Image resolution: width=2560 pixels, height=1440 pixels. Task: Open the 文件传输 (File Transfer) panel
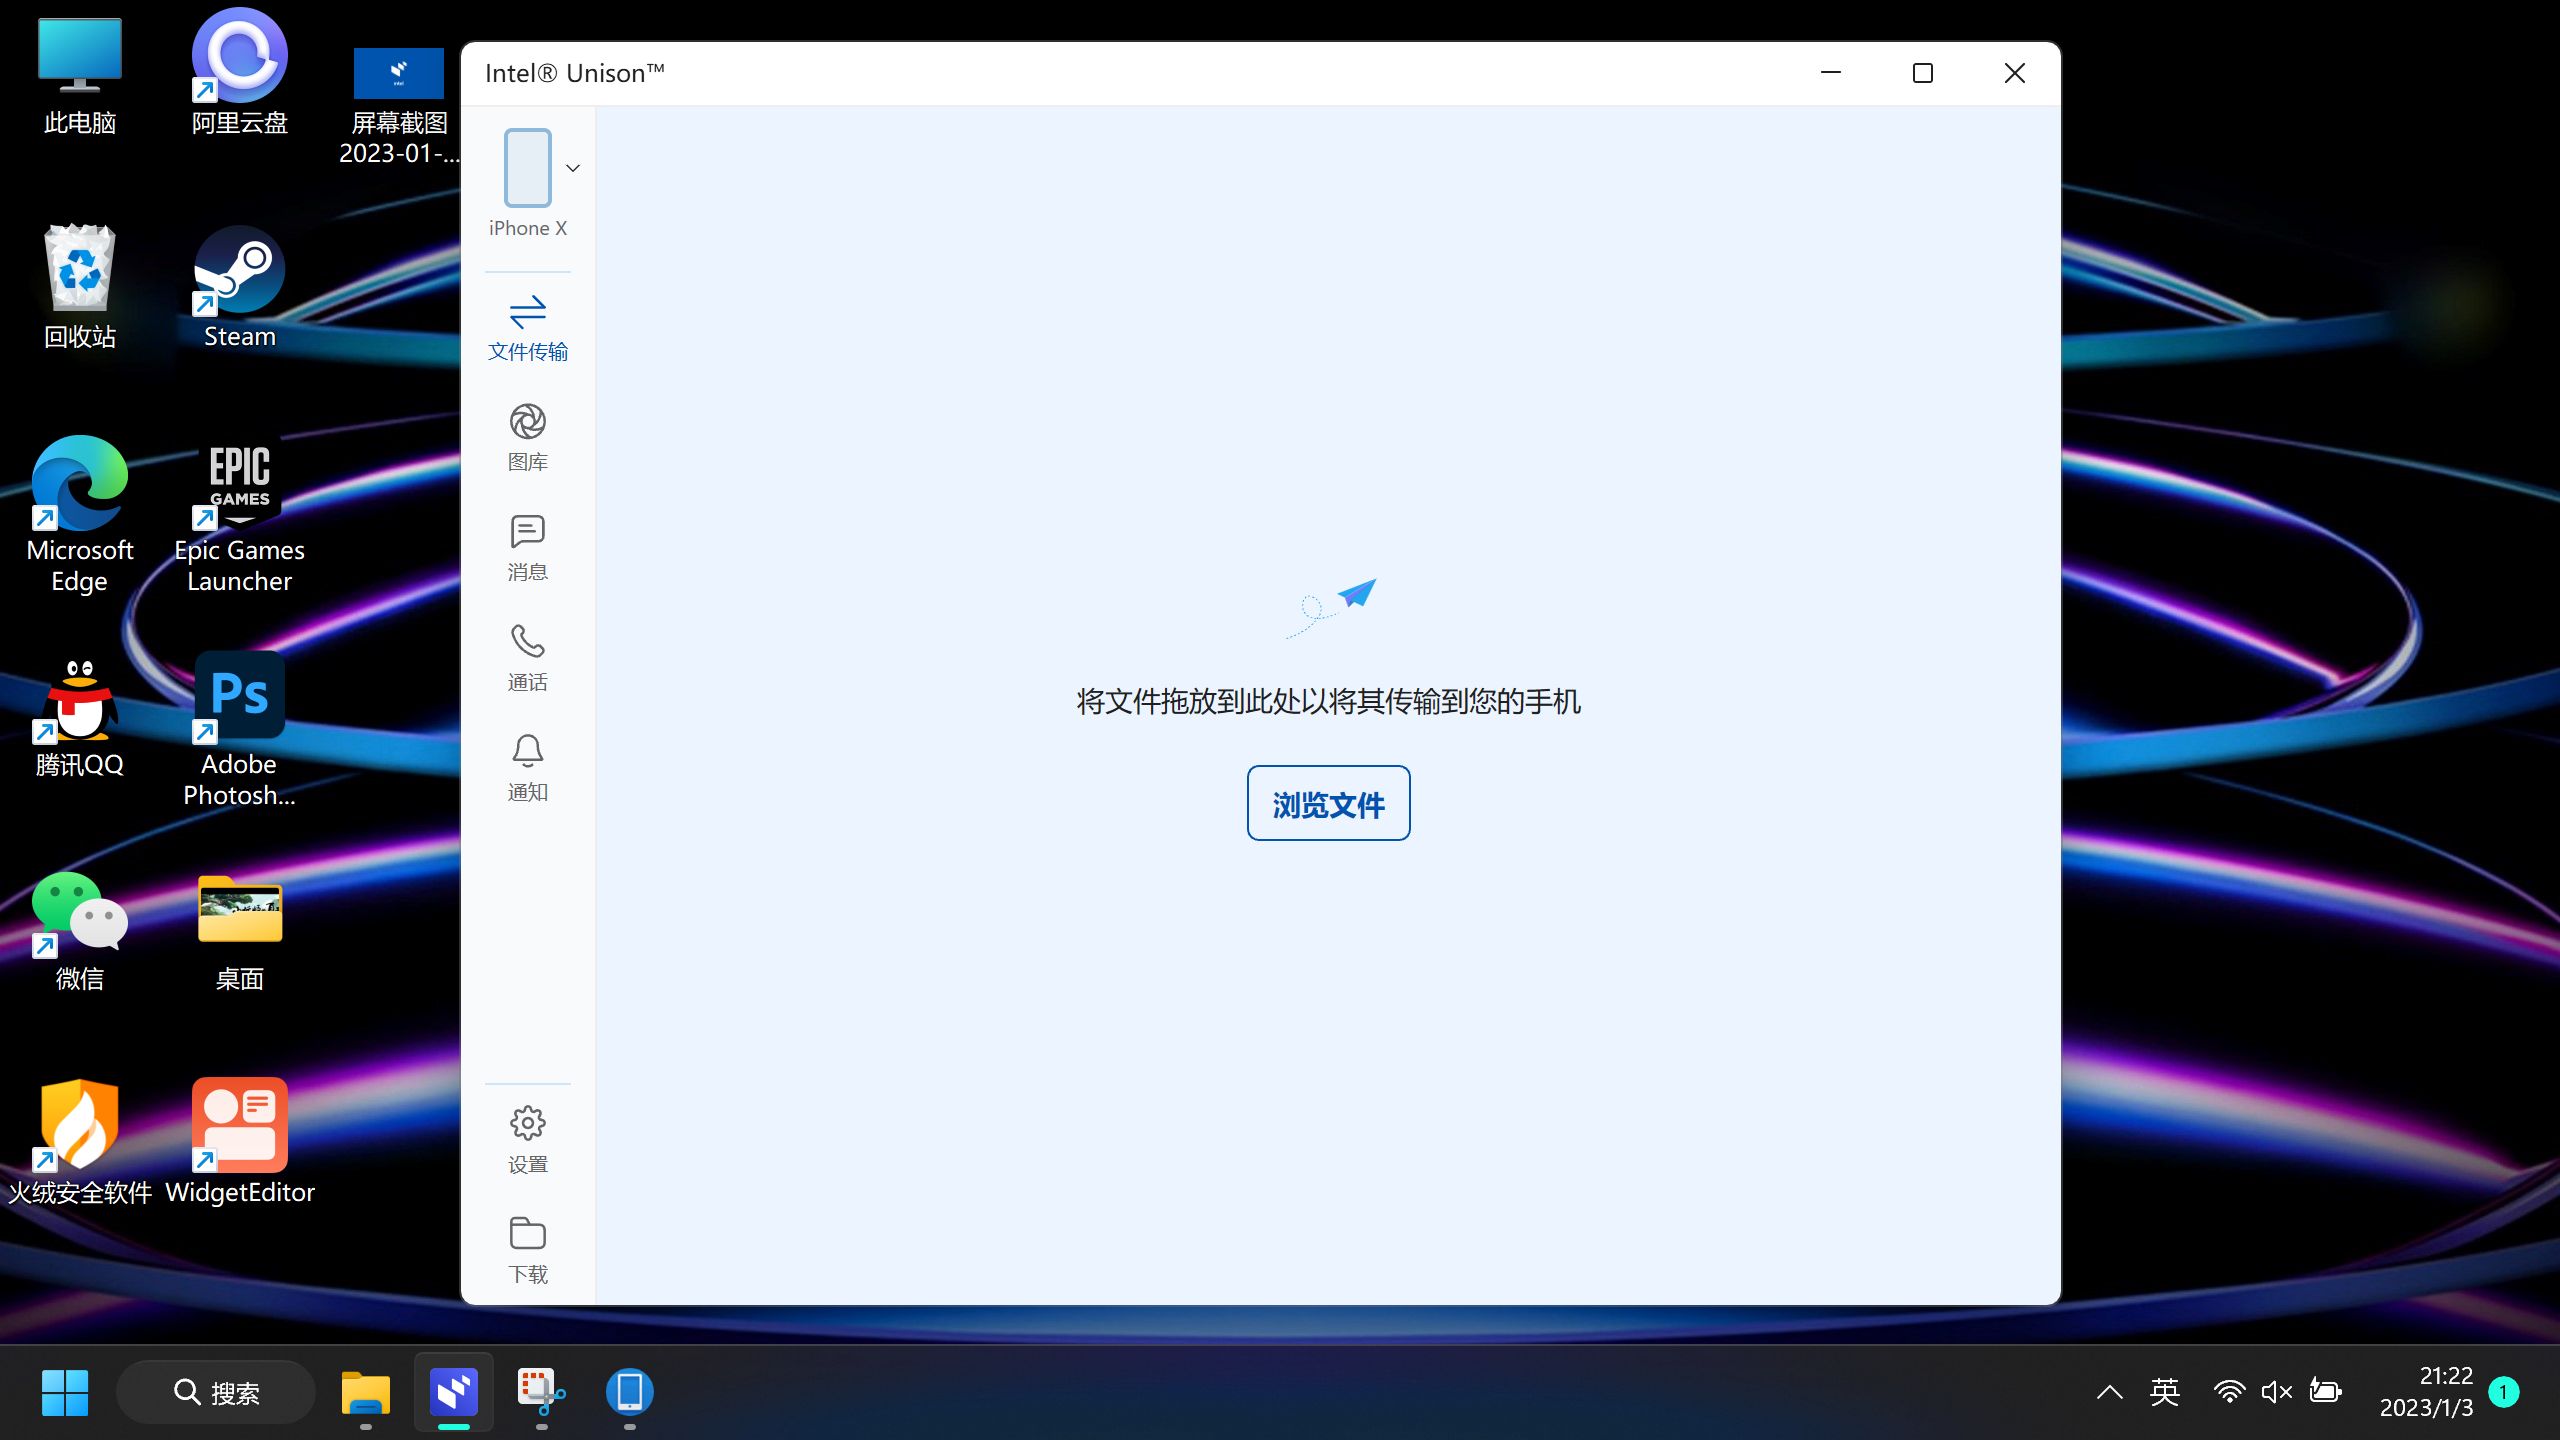coord(527,325)
